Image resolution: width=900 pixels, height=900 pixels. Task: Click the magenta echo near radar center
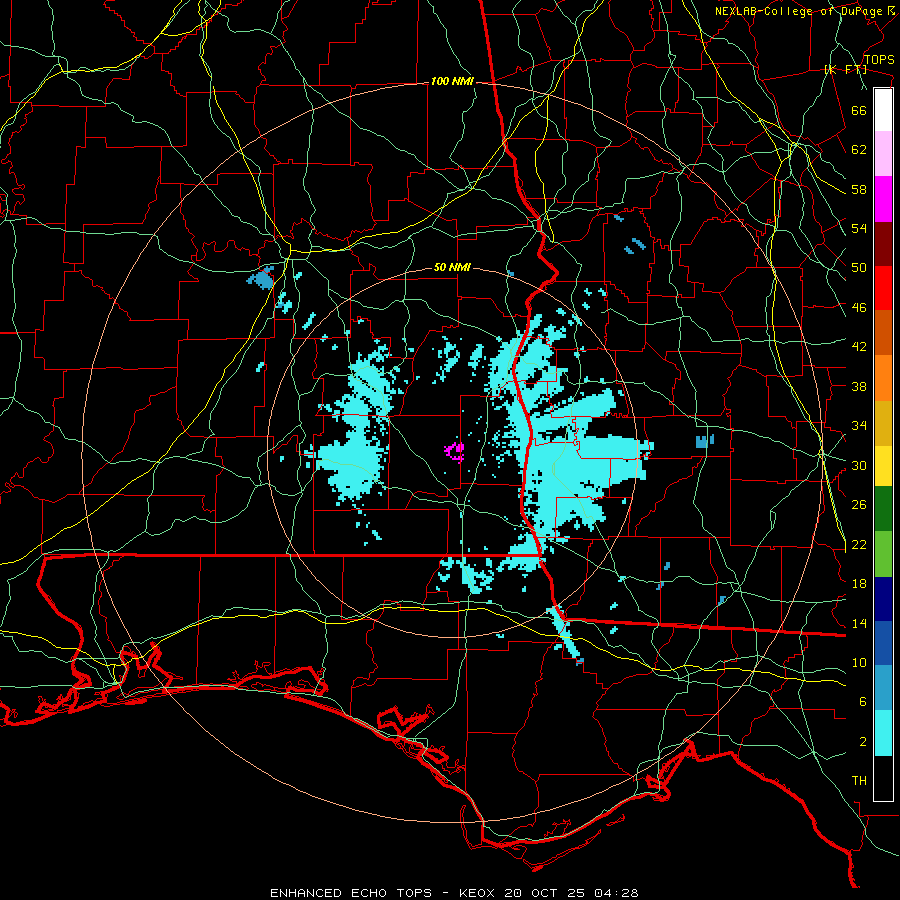(x=455, y=451)
